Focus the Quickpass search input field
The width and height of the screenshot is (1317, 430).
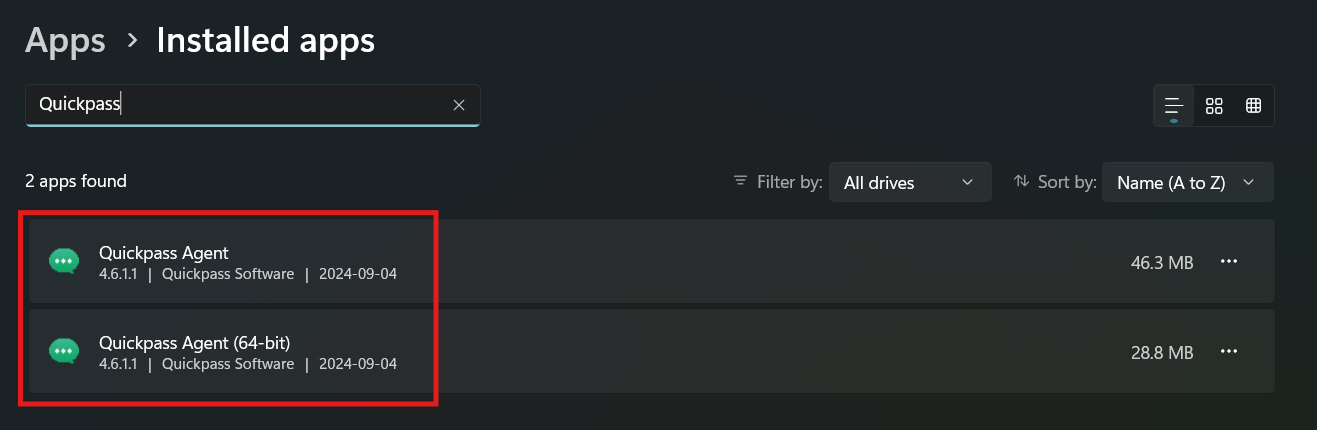238,105
